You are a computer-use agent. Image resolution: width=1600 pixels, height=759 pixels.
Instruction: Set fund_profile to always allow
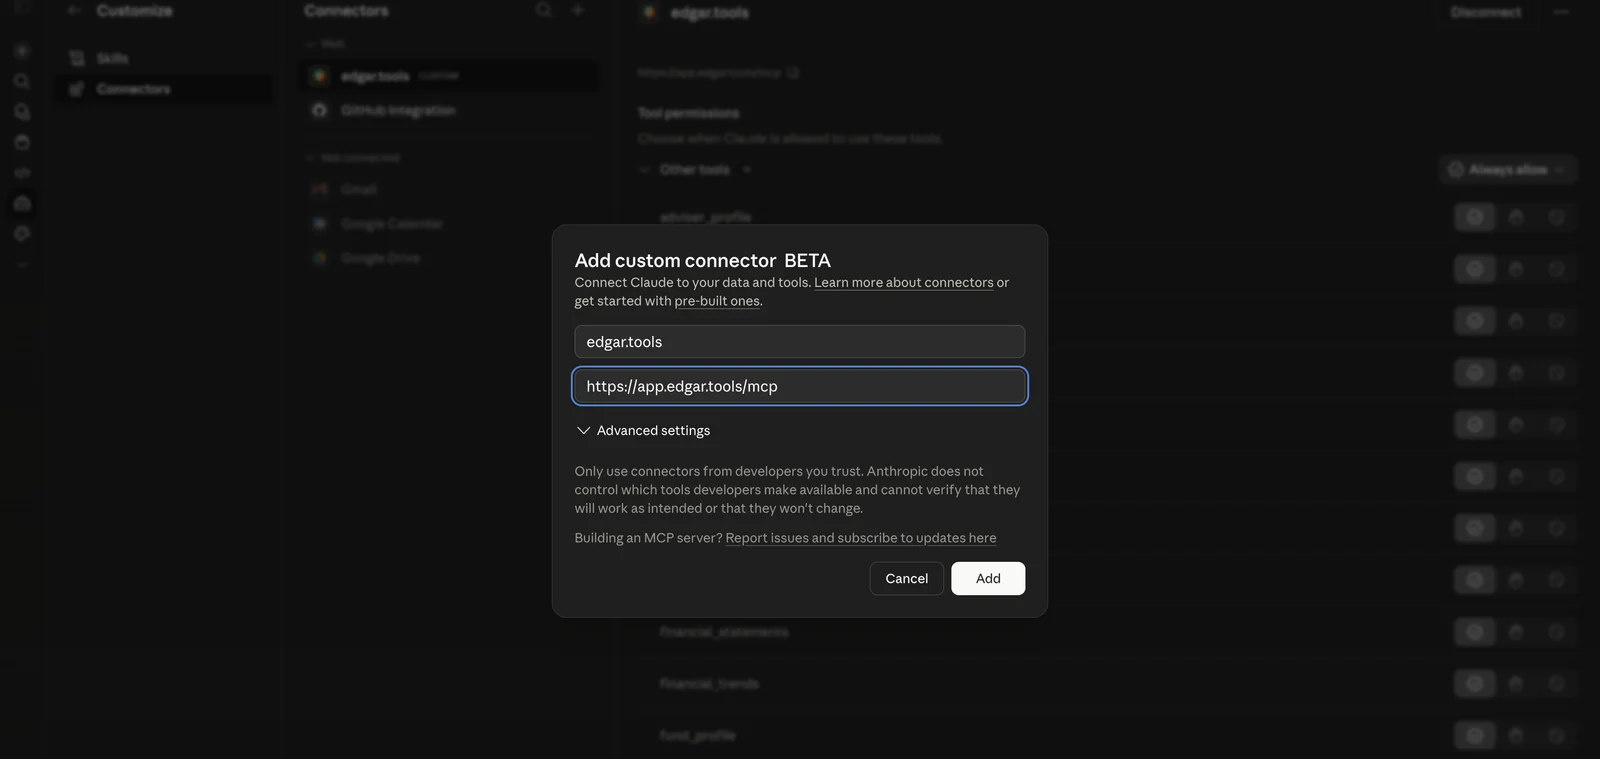[1474, 736]
